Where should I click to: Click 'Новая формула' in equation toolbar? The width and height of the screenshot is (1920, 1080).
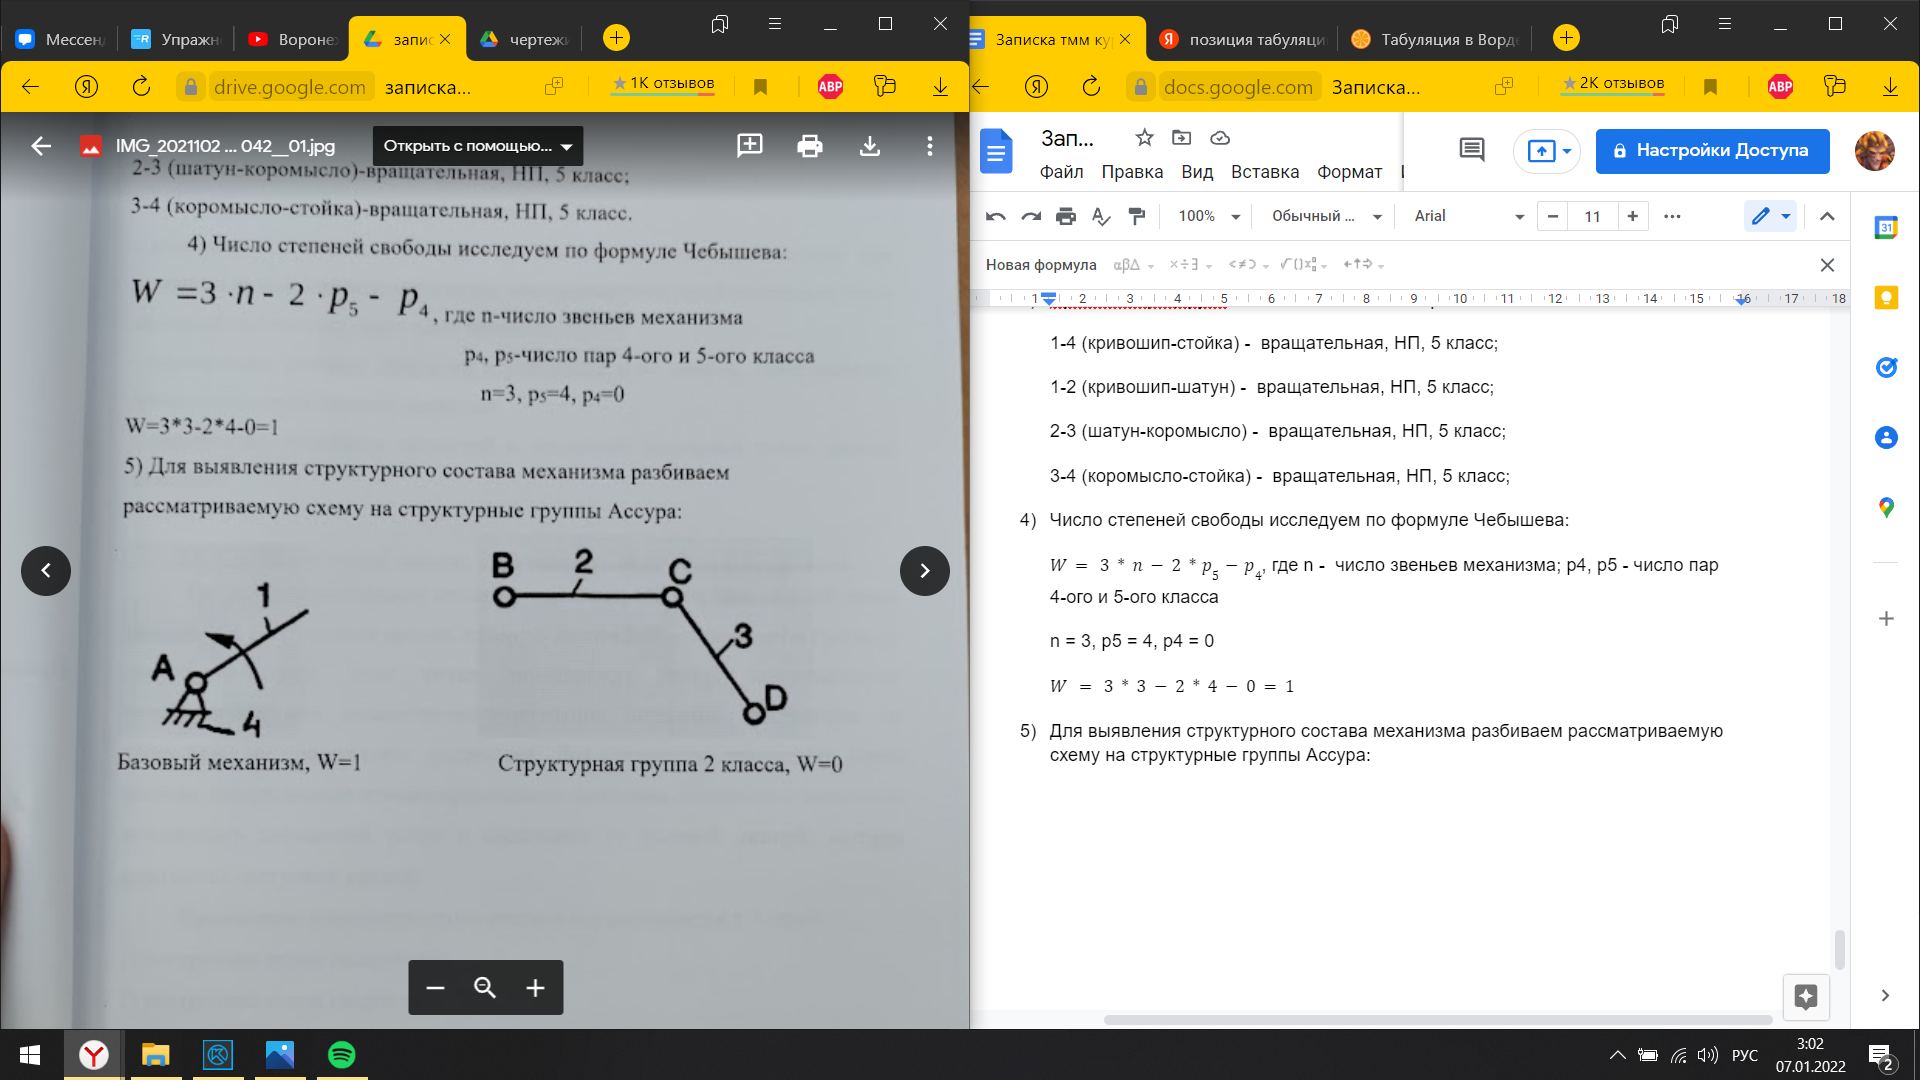(1041, 265)
